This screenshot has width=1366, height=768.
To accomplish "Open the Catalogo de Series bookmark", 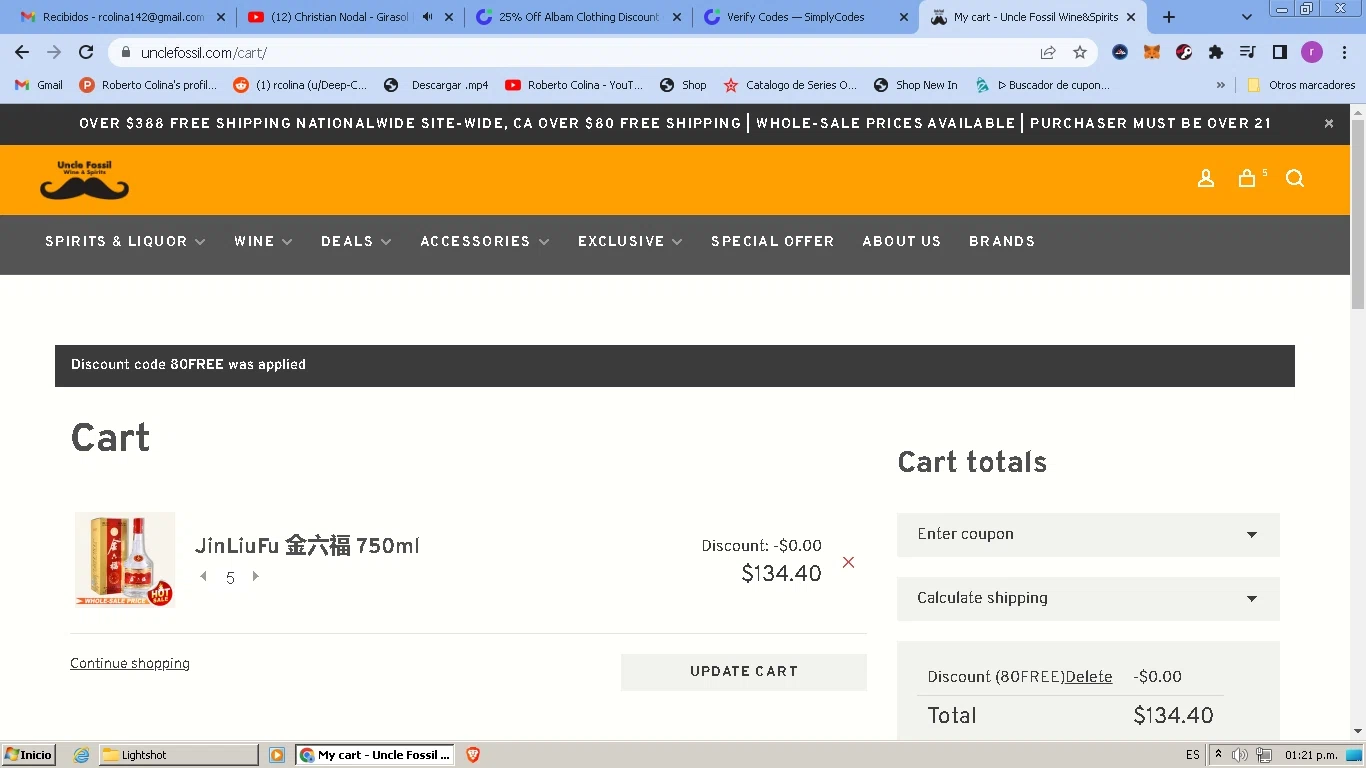I will [790, 85].
